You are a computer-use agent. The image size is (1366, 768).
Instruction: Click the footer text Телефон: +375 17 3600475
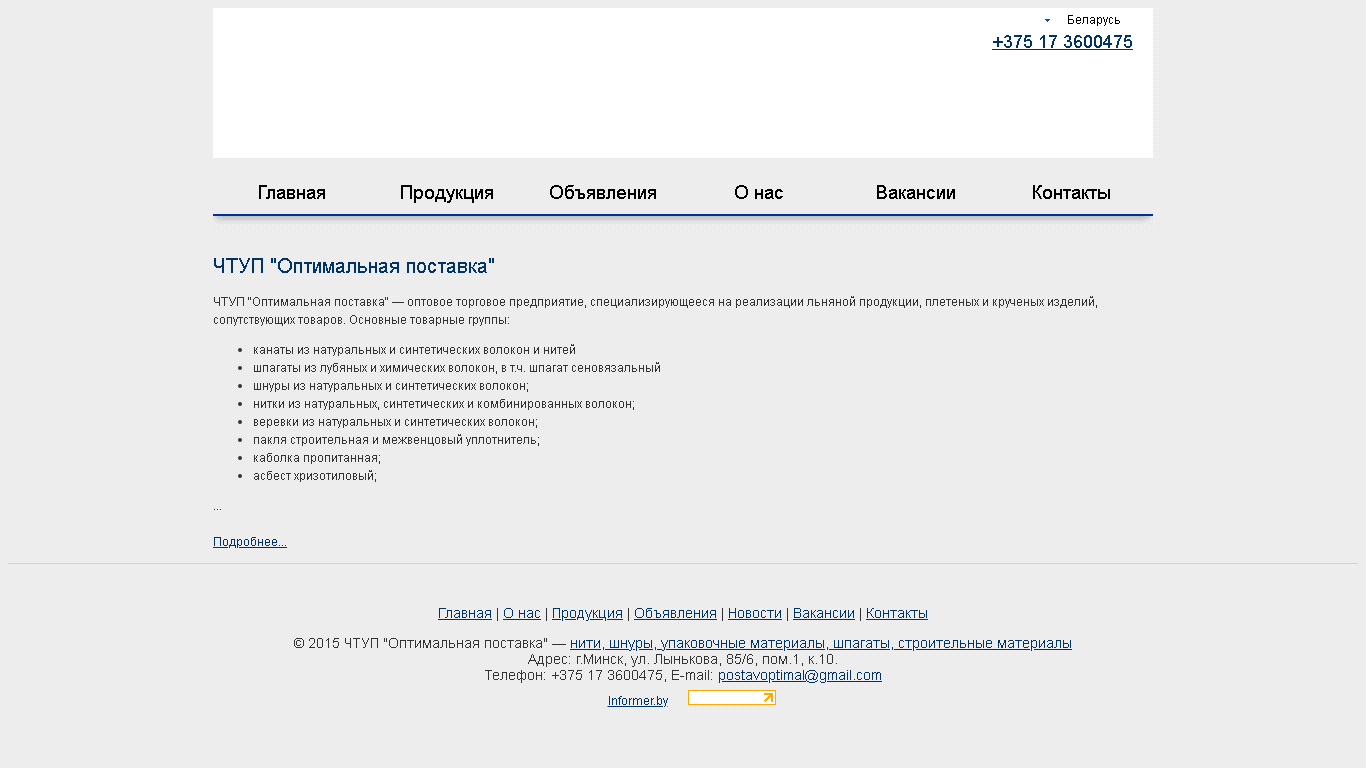[x=574, y=675]
